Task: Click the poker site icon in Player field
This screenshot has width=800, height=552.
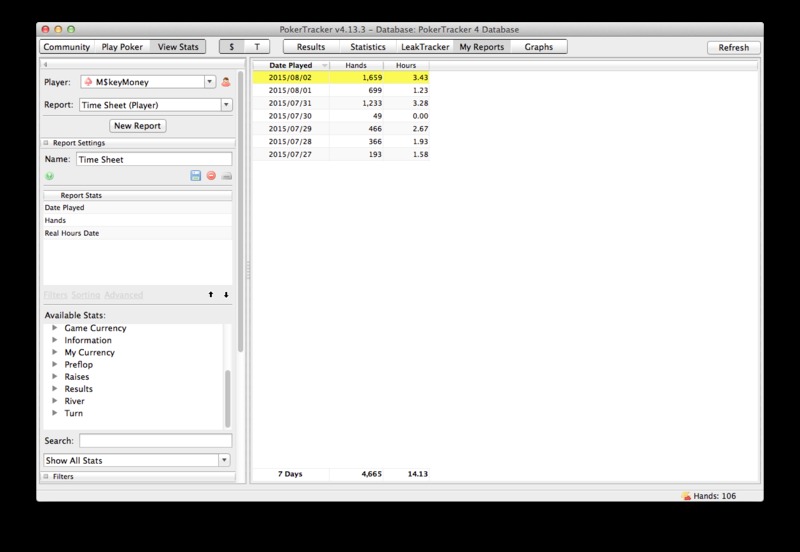Action: [88, 82]
